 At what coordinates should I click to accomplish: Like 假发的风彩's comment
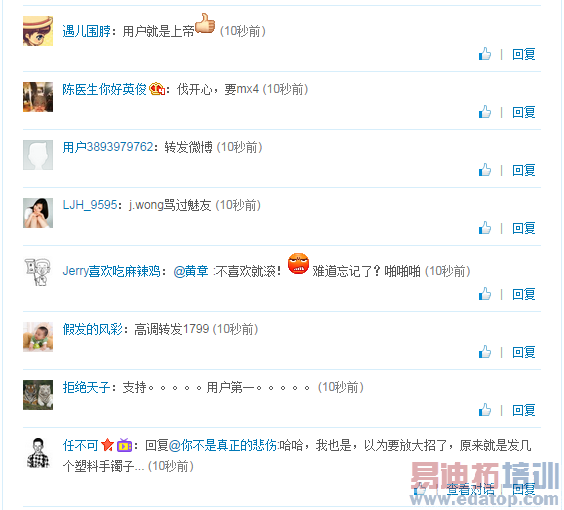(485, 352)
